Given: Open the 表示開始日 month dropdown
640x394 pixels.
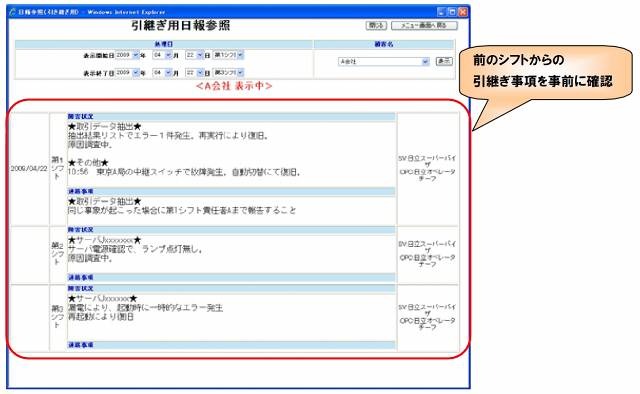Looking at the screenshot, I should coord(162,55).
